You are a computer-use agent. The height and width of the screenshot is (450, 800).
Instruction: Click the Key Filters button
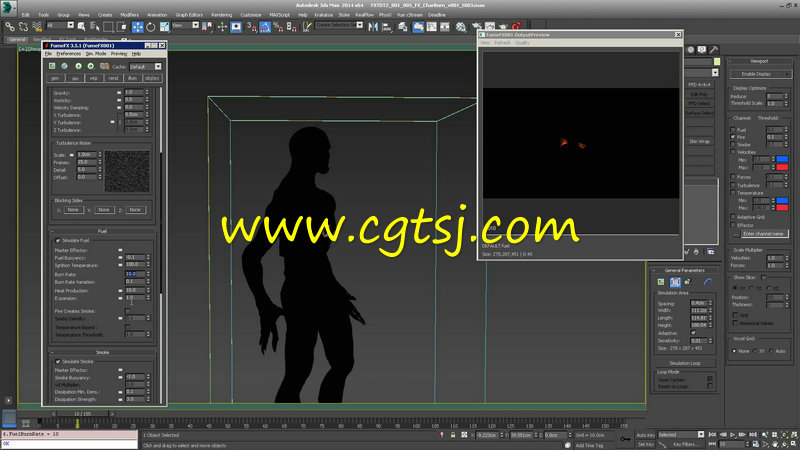(x=685, y=444)
